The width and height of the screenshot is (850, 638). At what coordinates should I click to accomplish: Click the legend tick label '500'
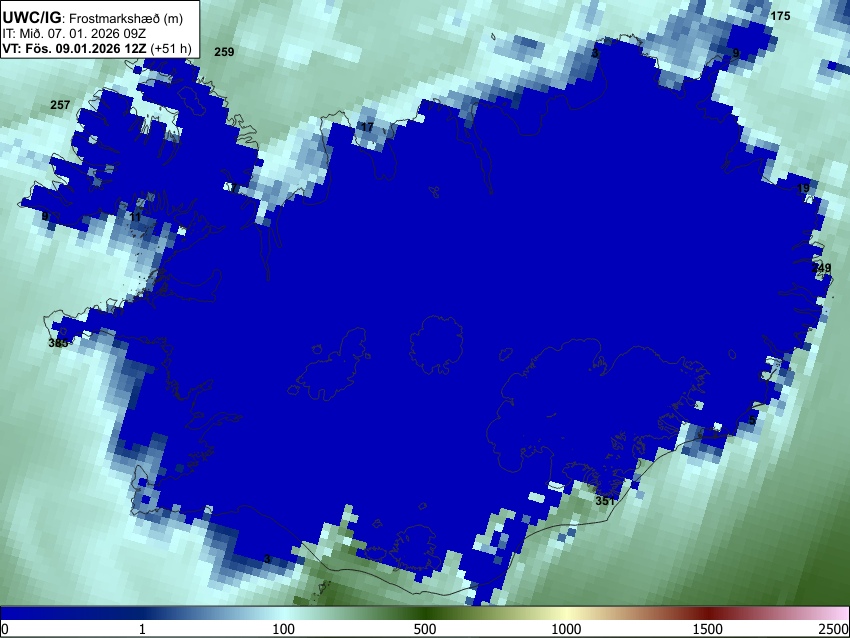(x=425, y=629)
